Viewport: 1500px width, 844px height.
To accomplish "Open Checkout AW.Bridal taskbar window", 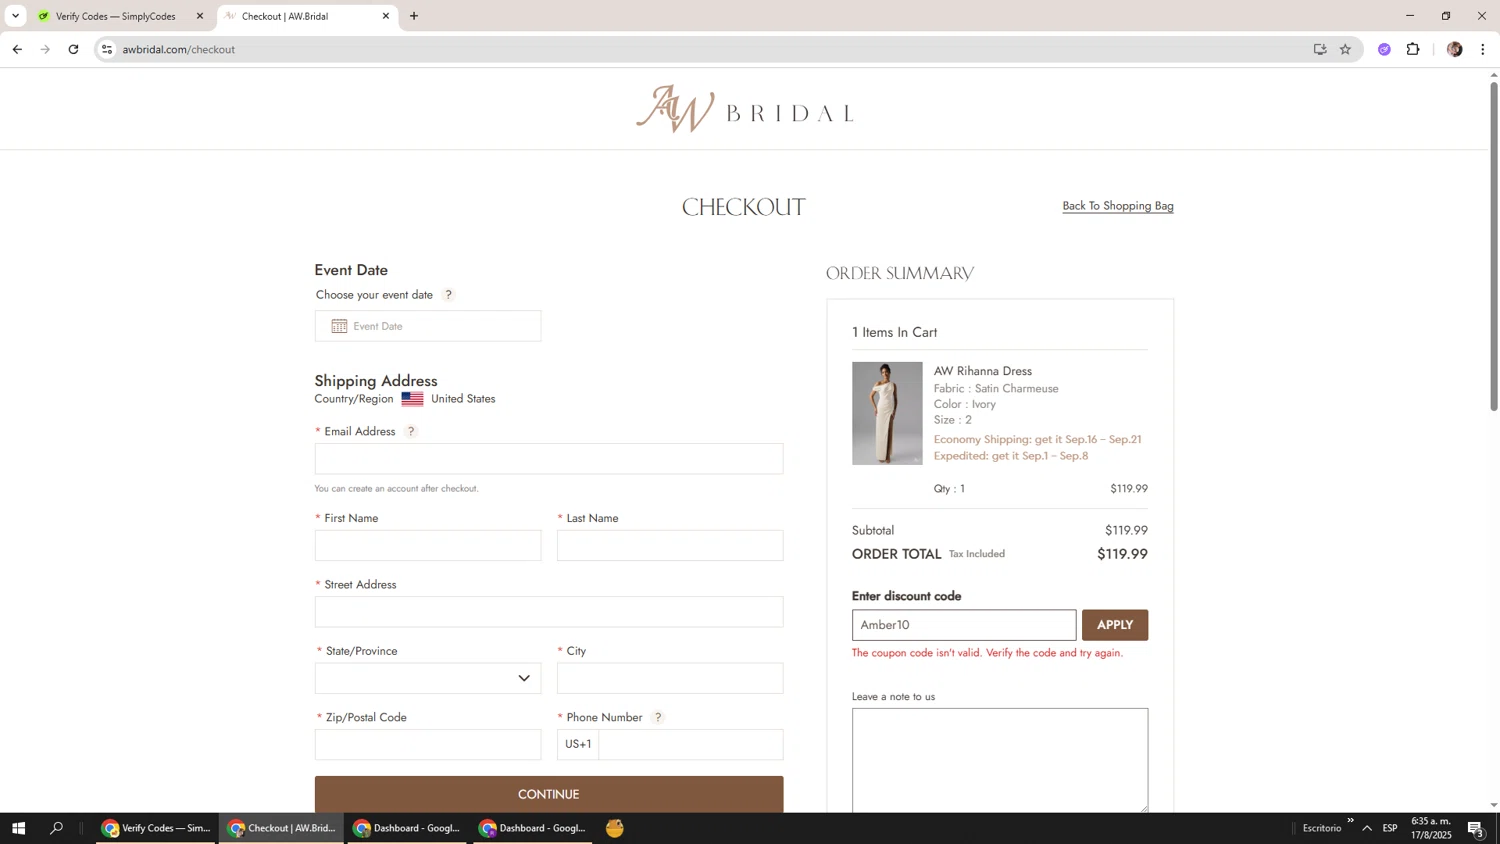I will click(x=282, y=828).
